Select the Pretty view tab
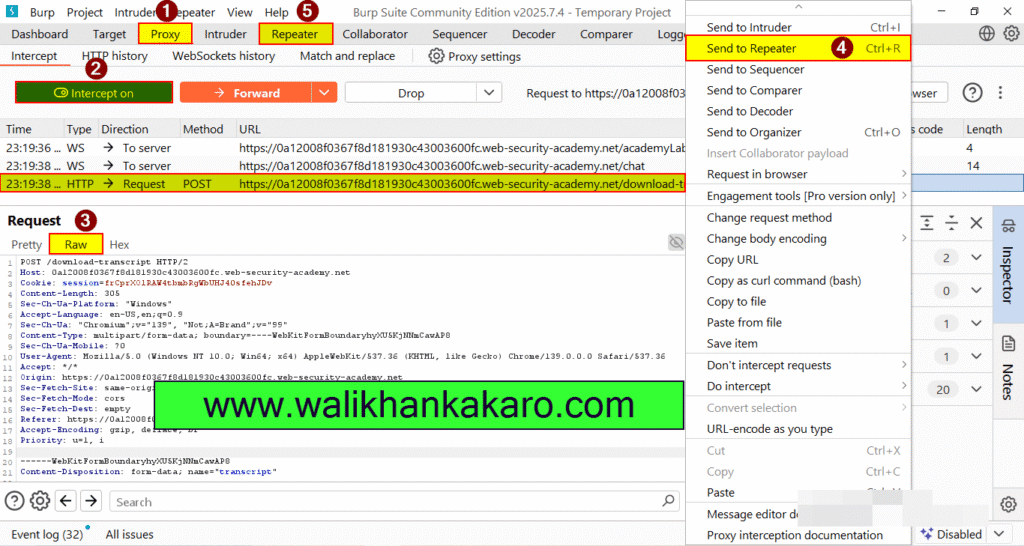Screen dimensions: 1024x546 [27, 244]
